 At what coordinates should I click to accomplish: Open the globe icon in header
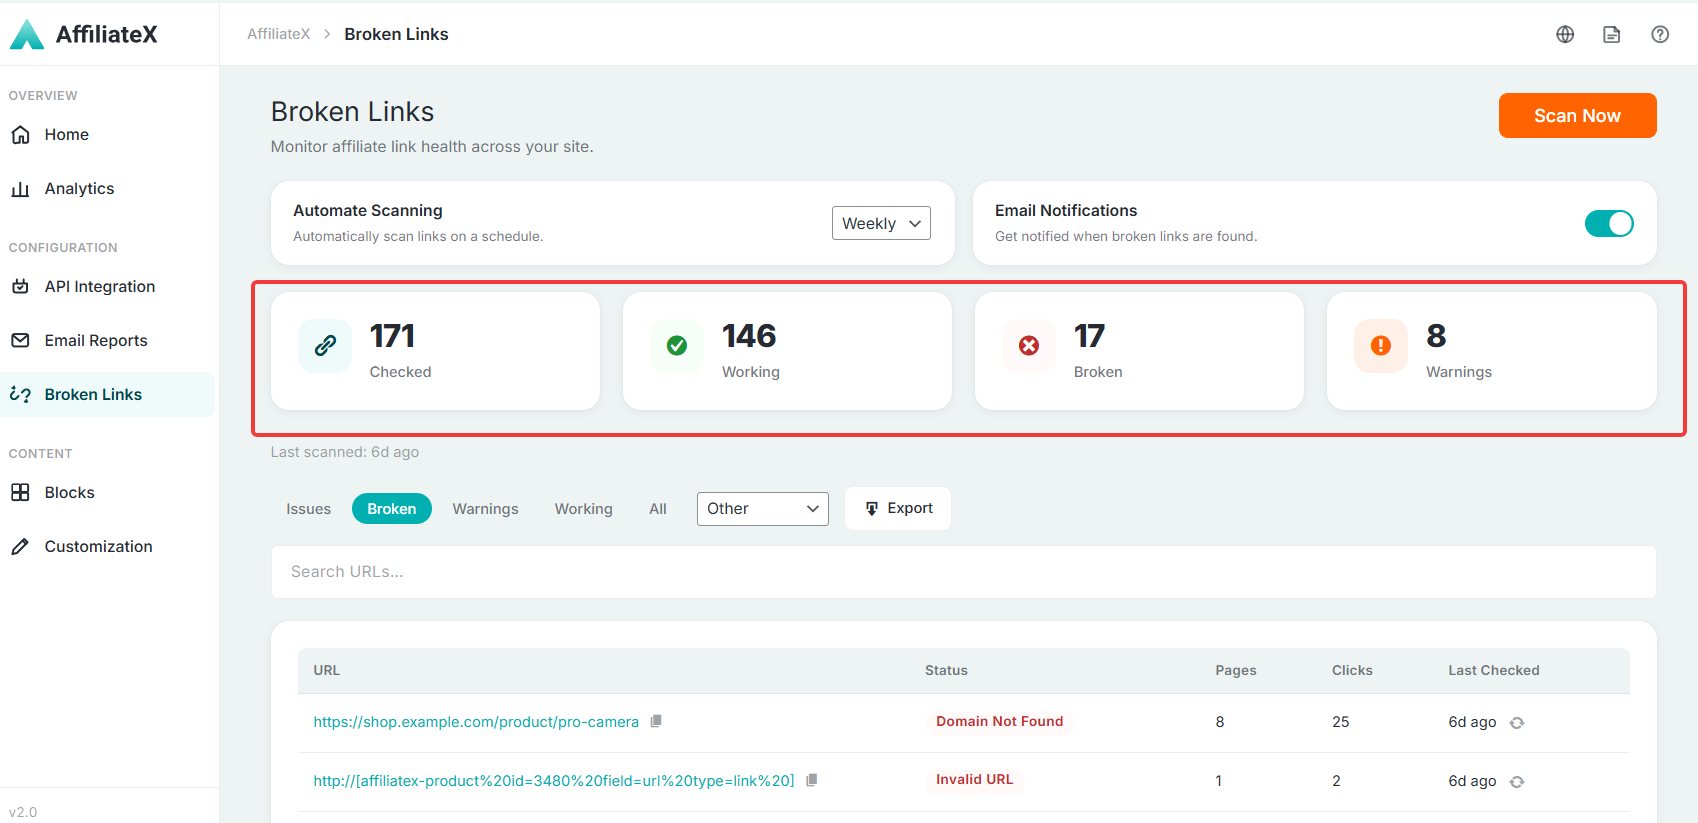tap(1565, 34)
